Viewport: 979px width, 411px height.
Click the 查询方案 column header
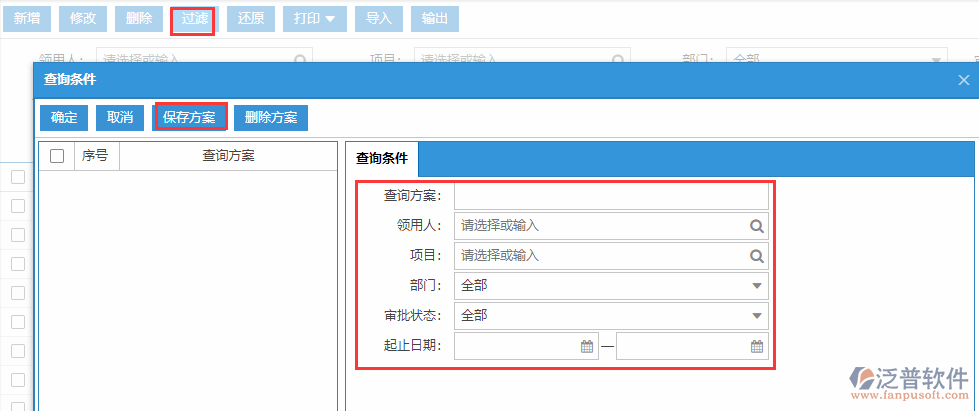229,156
